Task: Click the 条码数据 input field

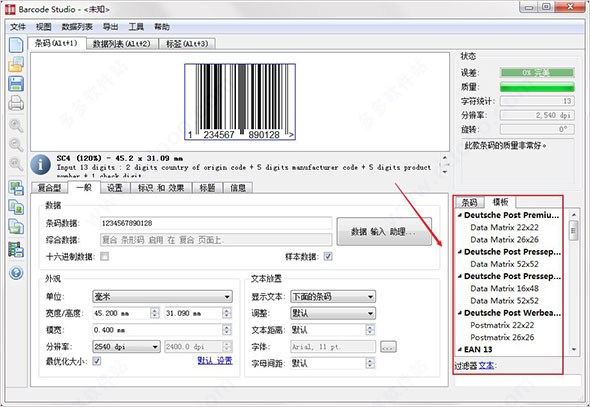Action: coord(216,223)
